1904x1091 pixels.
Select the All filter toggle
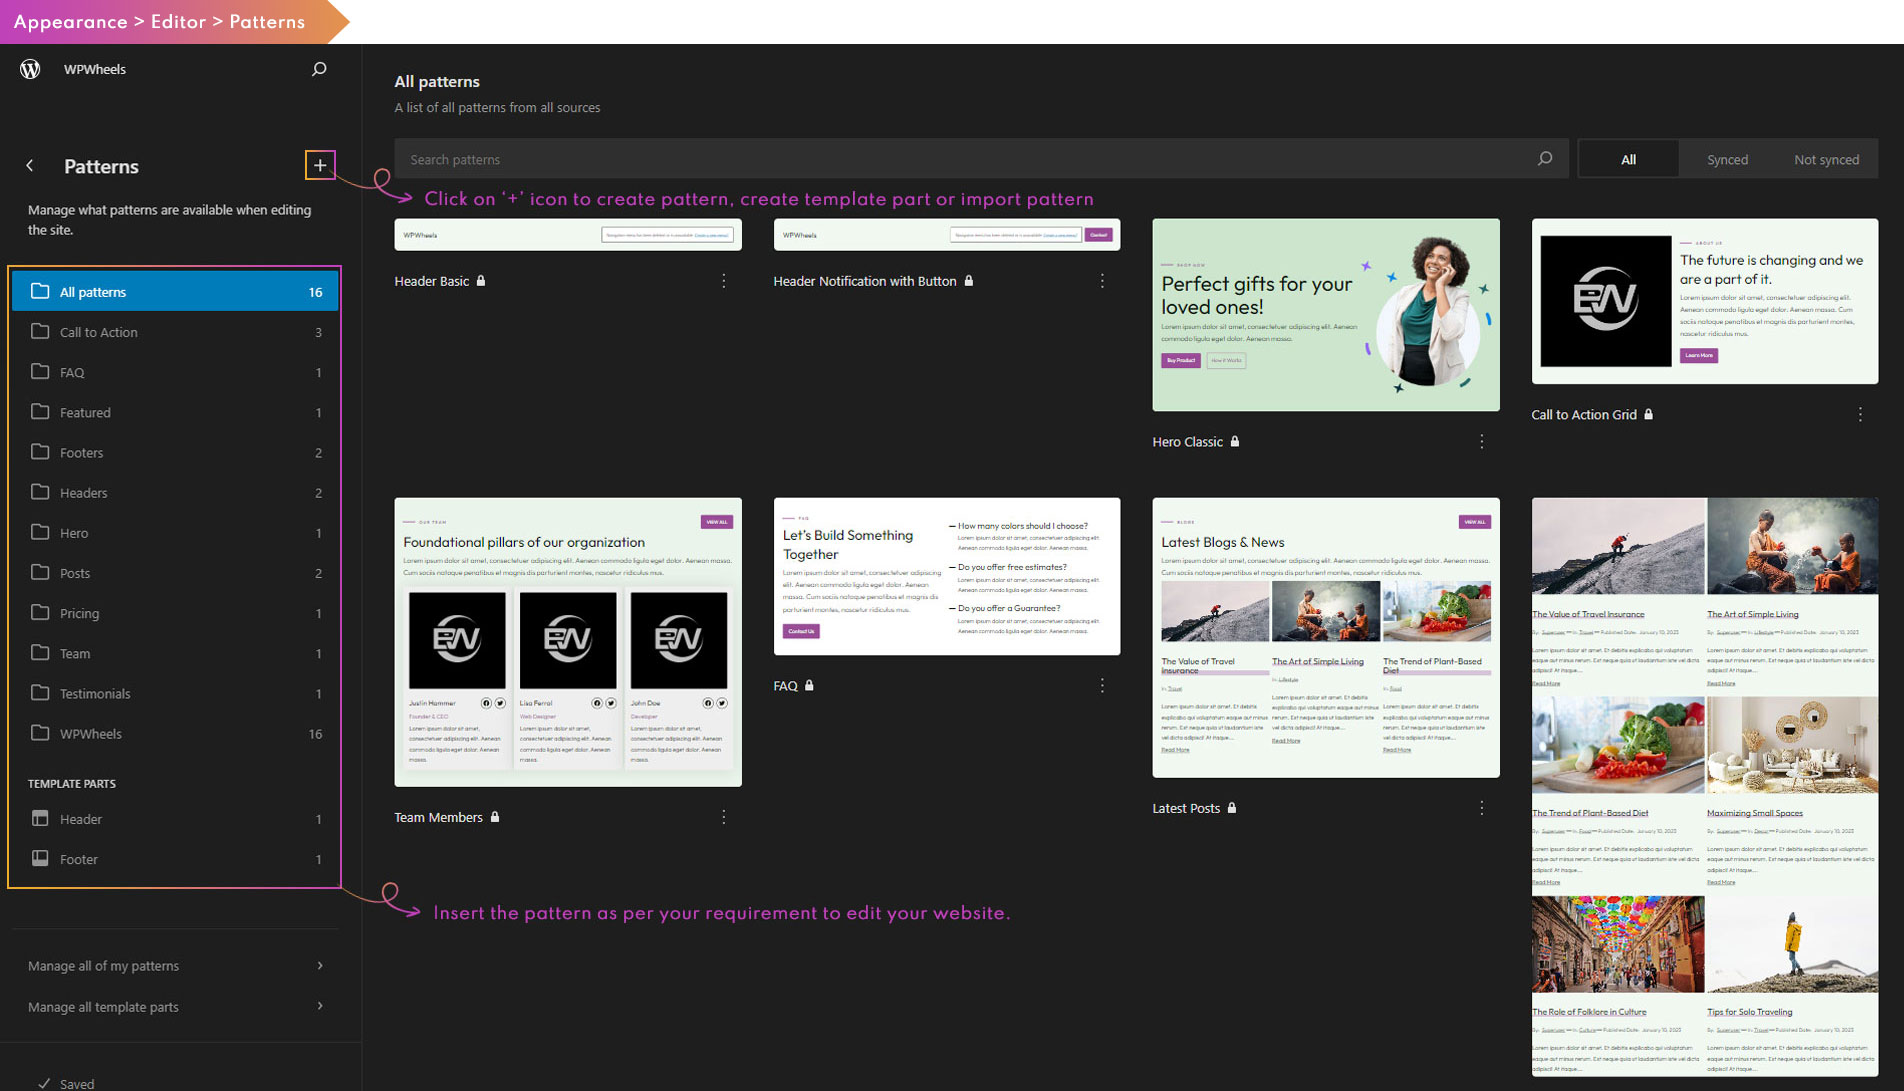click(x=1628, y=159)
